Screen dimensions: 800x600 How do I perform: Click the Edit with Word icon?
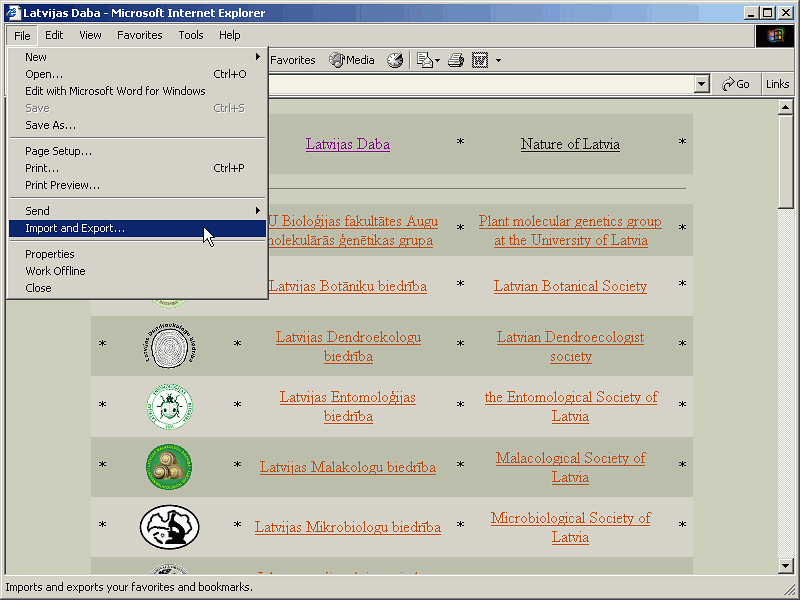pyautogui.click(x=480, y=60)
